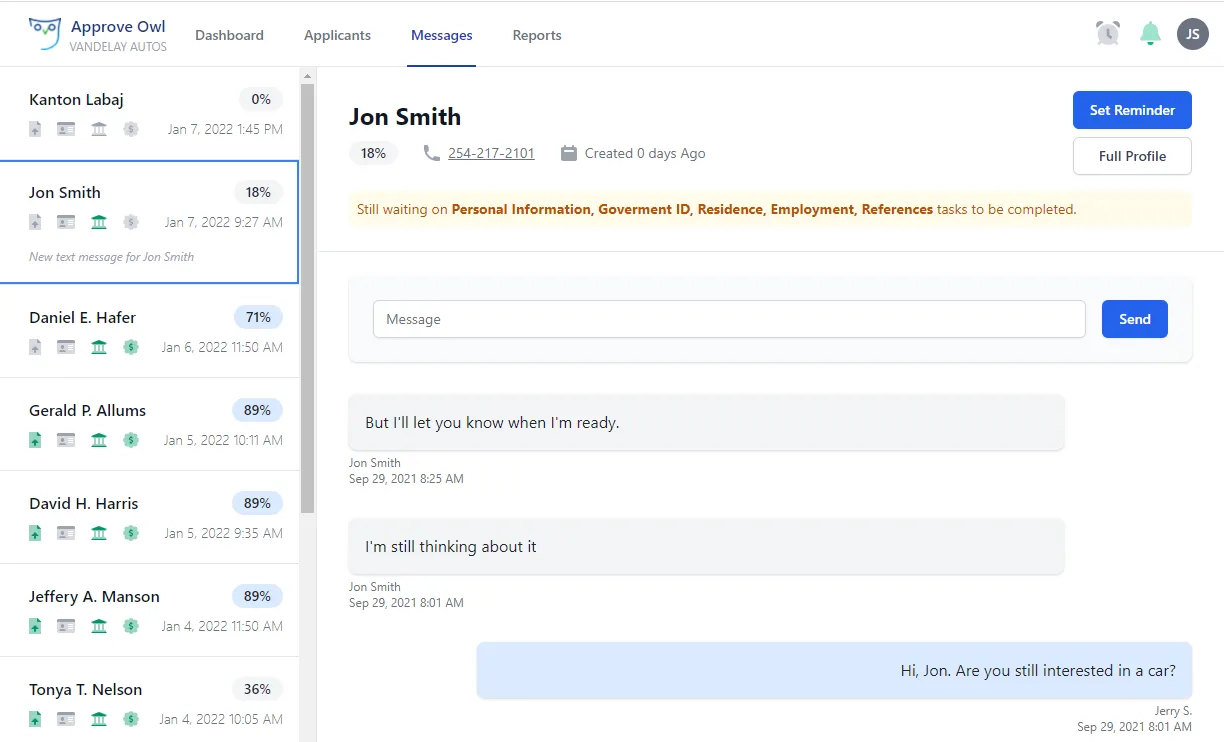Click the phone icon beside Jon Smith's number

(x=431, y=153)
